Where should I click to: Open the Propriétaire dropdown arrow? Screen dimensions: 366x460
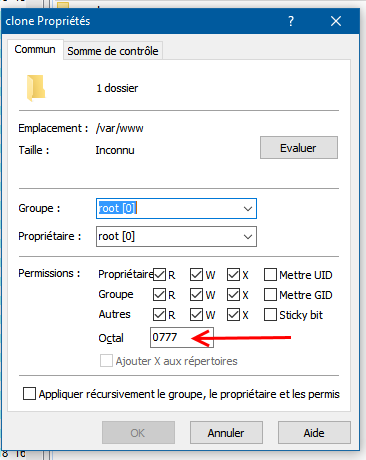[x=248, y=237]
